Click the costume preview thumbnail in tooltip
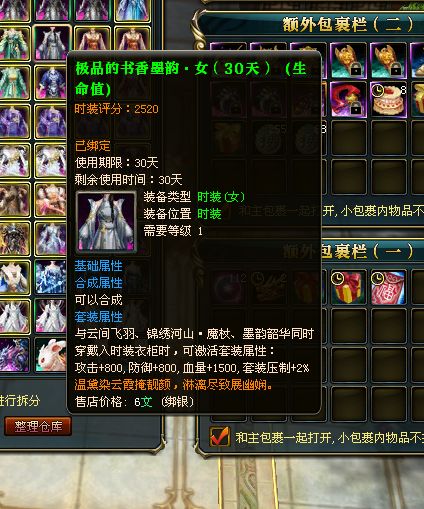Image resolution: width=424 pixels, height=509 pixels. tap(106, 222)
